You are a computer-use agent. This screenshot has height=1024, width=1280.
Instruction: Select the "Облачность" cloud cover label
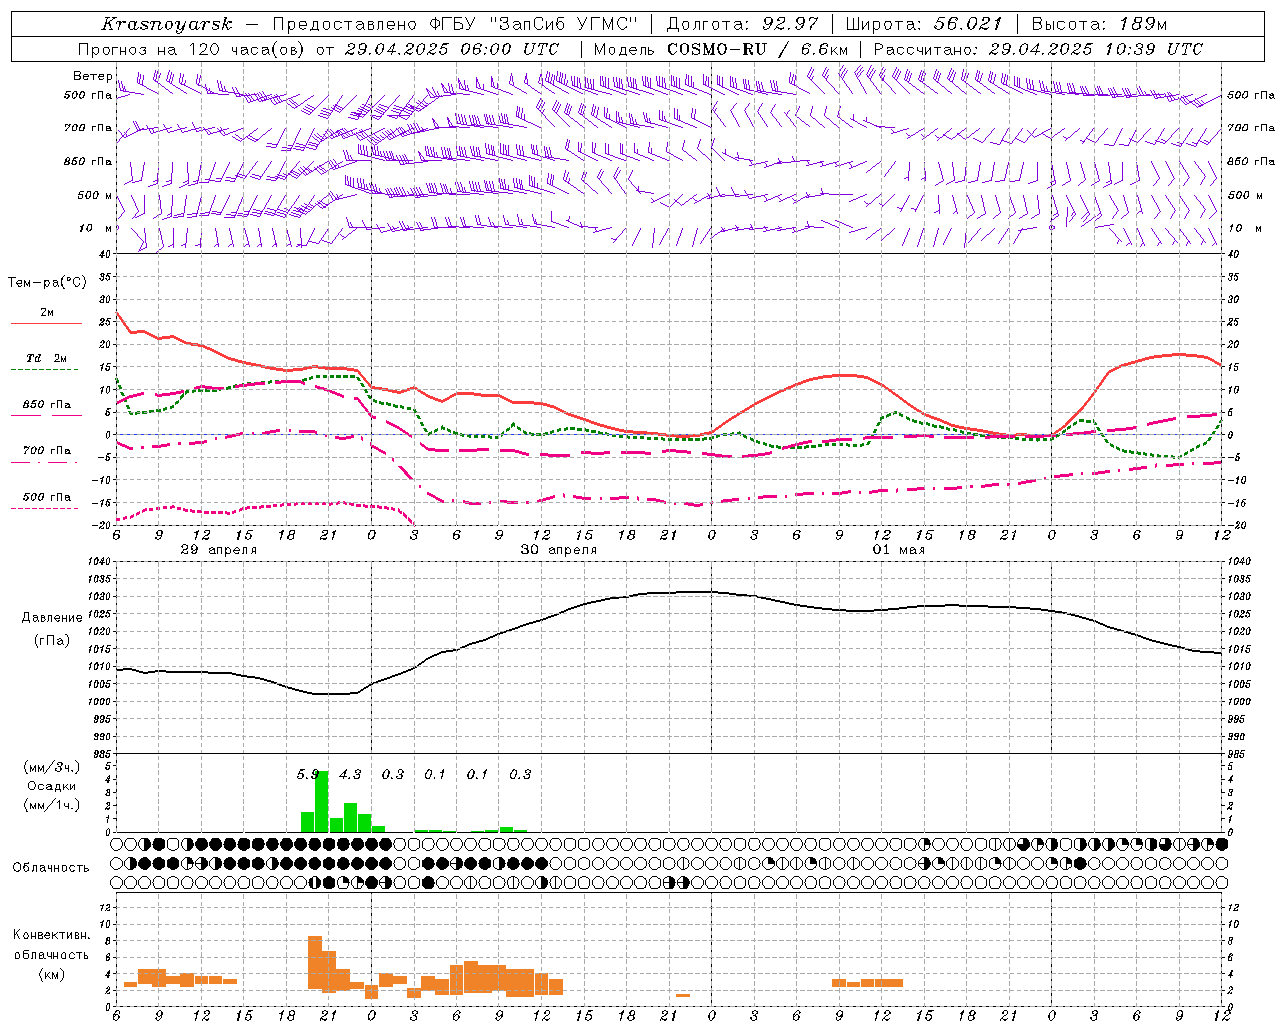[51, 868]
